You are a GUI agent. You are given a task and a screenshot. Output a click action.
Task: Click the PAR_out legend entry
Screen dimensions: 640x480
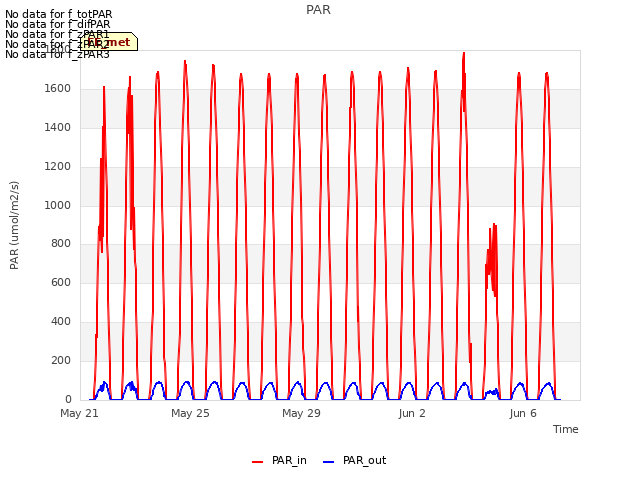pyautogui.click(x=354, y=460)
